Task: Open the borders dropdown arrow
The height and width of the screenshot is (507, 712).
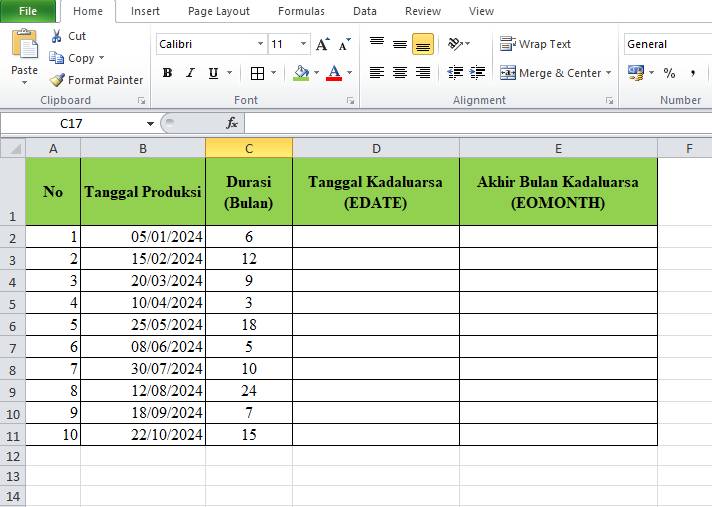Action: 273,73
